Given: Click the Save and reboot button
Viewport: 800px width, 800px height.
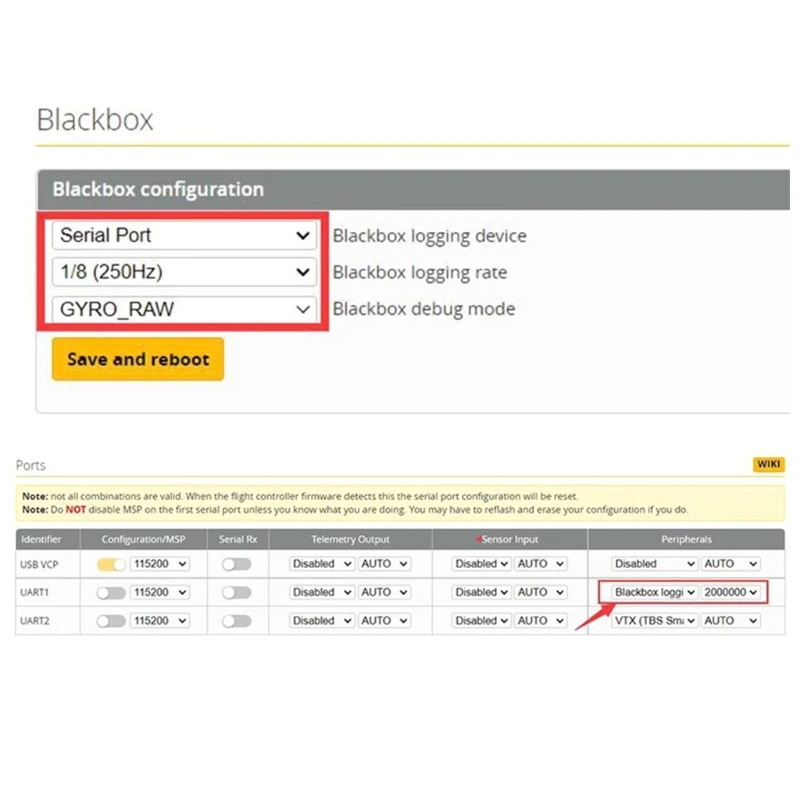Looking at the screenshot, I should click(x=138, y=359).
